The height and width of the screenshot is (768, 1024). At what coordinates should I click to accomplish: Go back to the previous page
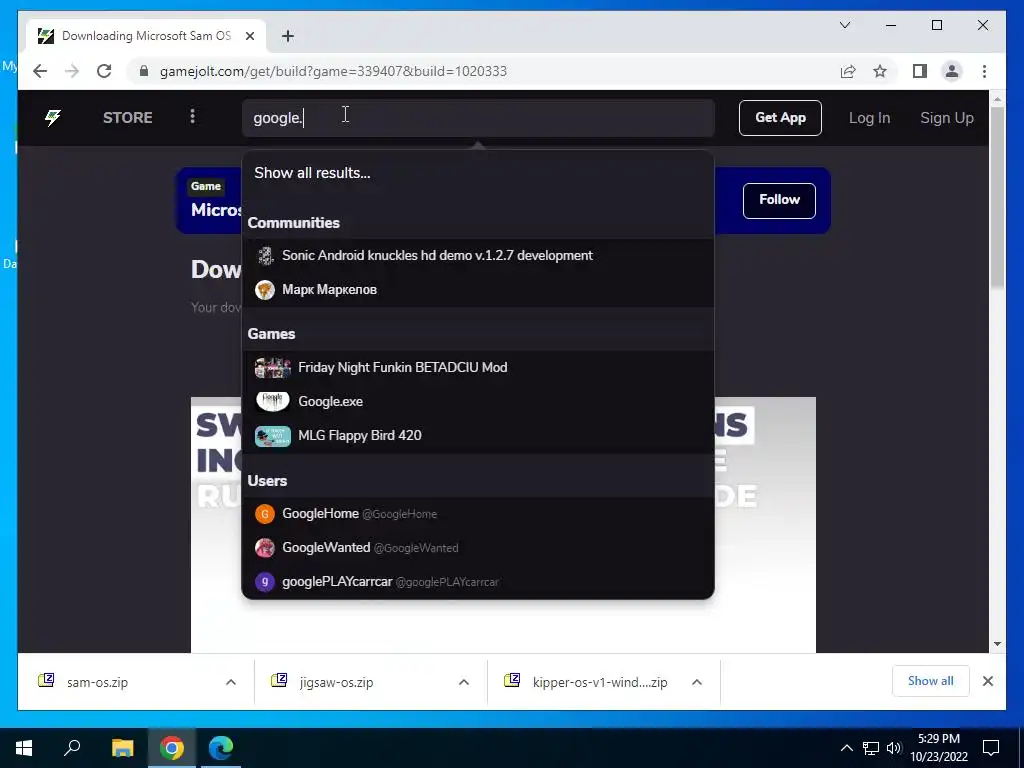point(40,71)
